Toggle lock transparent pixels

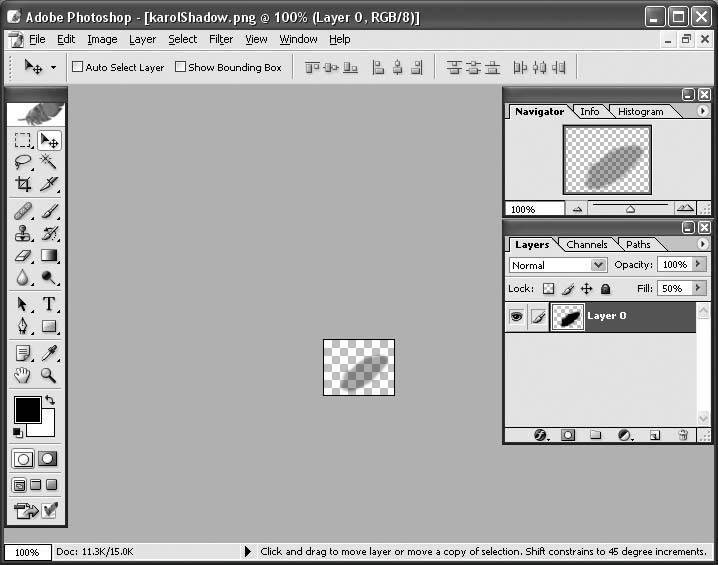(548, 288)
